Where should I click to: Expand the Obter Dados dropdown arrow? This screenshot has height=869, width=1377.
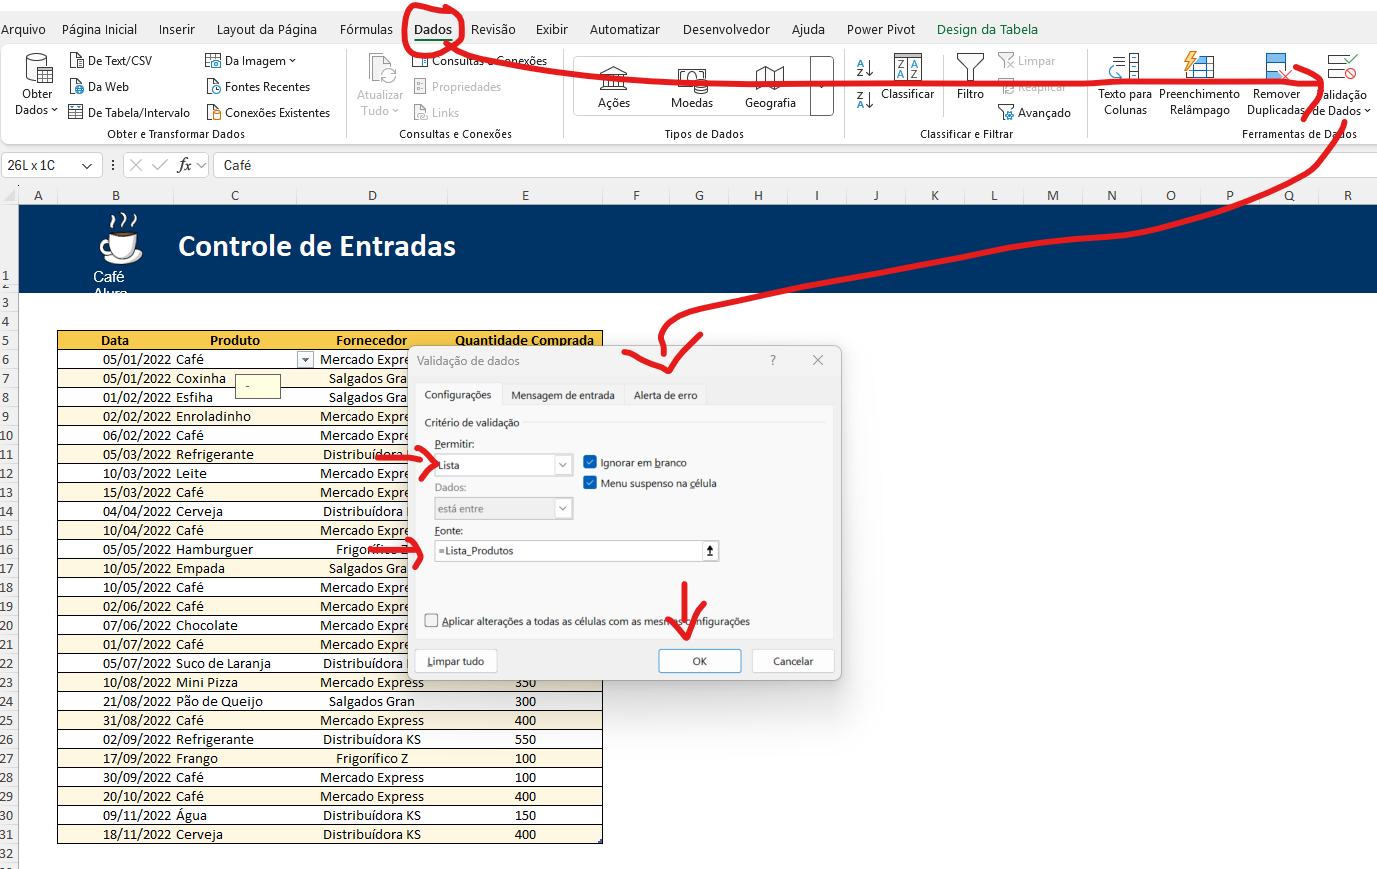(x=53, y=110)
